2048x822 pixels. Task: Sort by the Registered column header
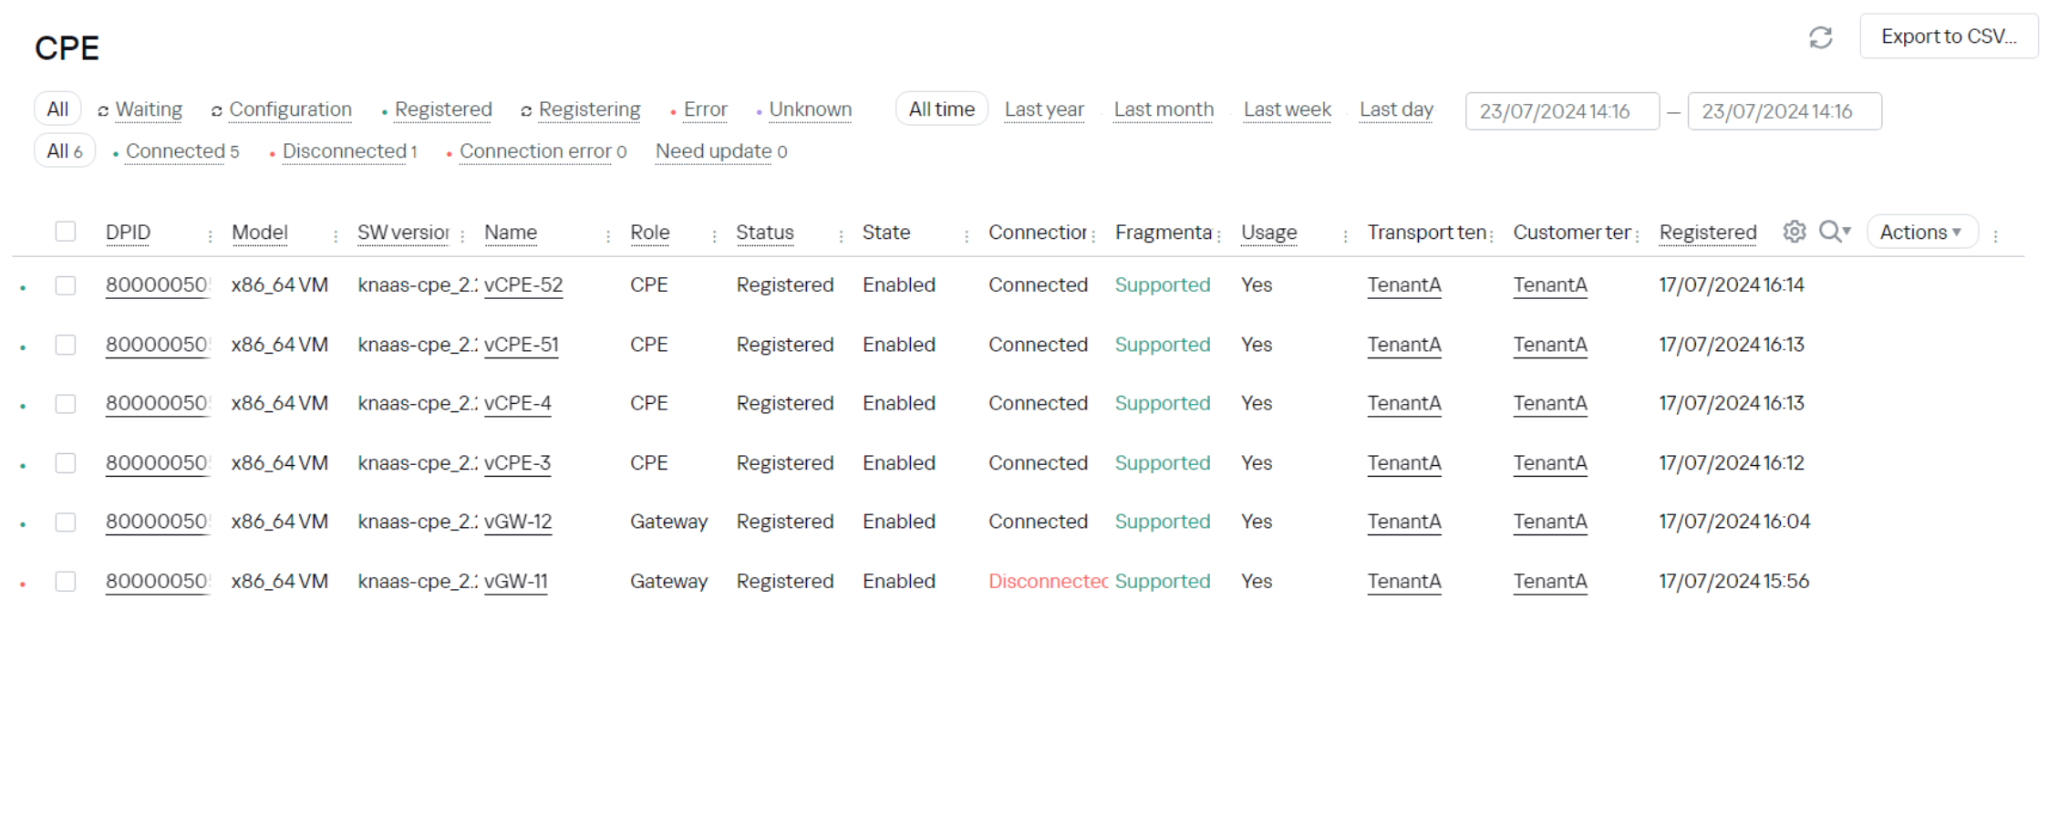1707,232
